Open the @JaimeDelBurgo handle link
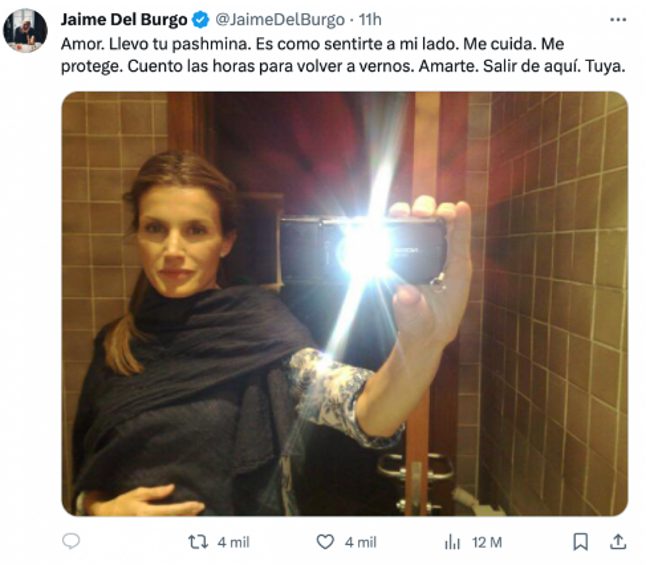The height and width of the screenshot is (565, 650). 280,19
